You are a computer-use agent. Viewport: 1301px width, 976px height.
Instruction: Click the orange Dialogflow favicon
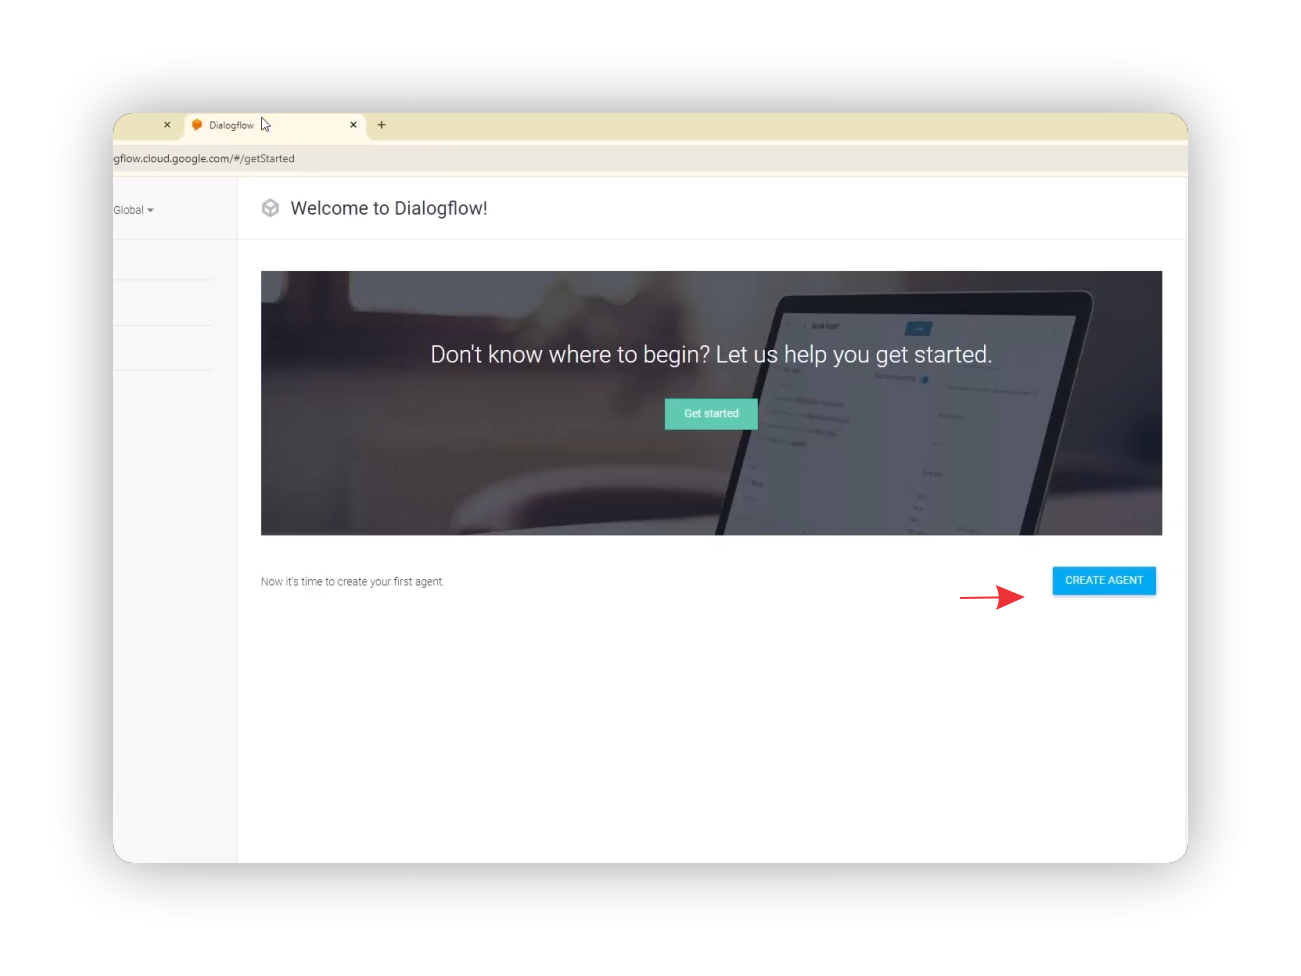pos(197,125)
